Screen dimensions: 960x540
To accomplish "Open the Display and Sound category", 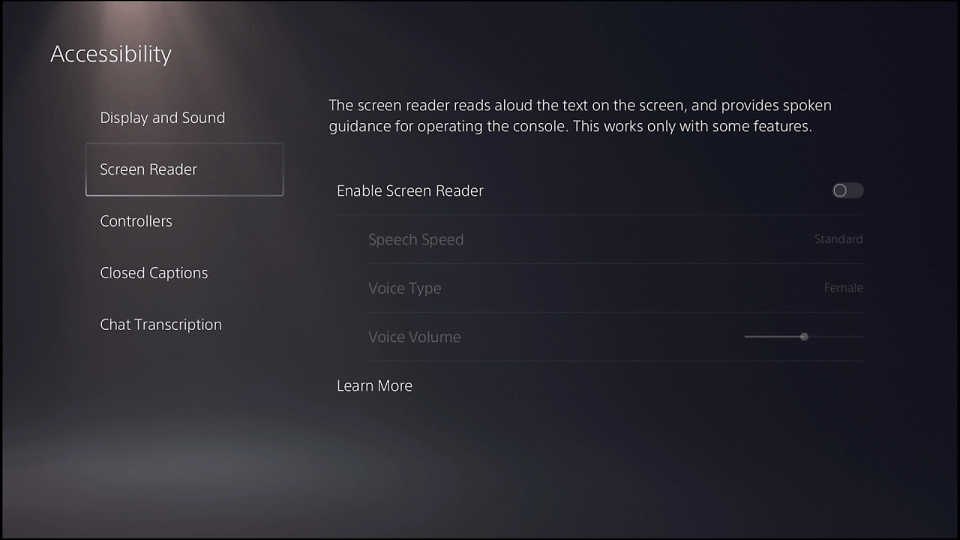I will click(162, 118).
